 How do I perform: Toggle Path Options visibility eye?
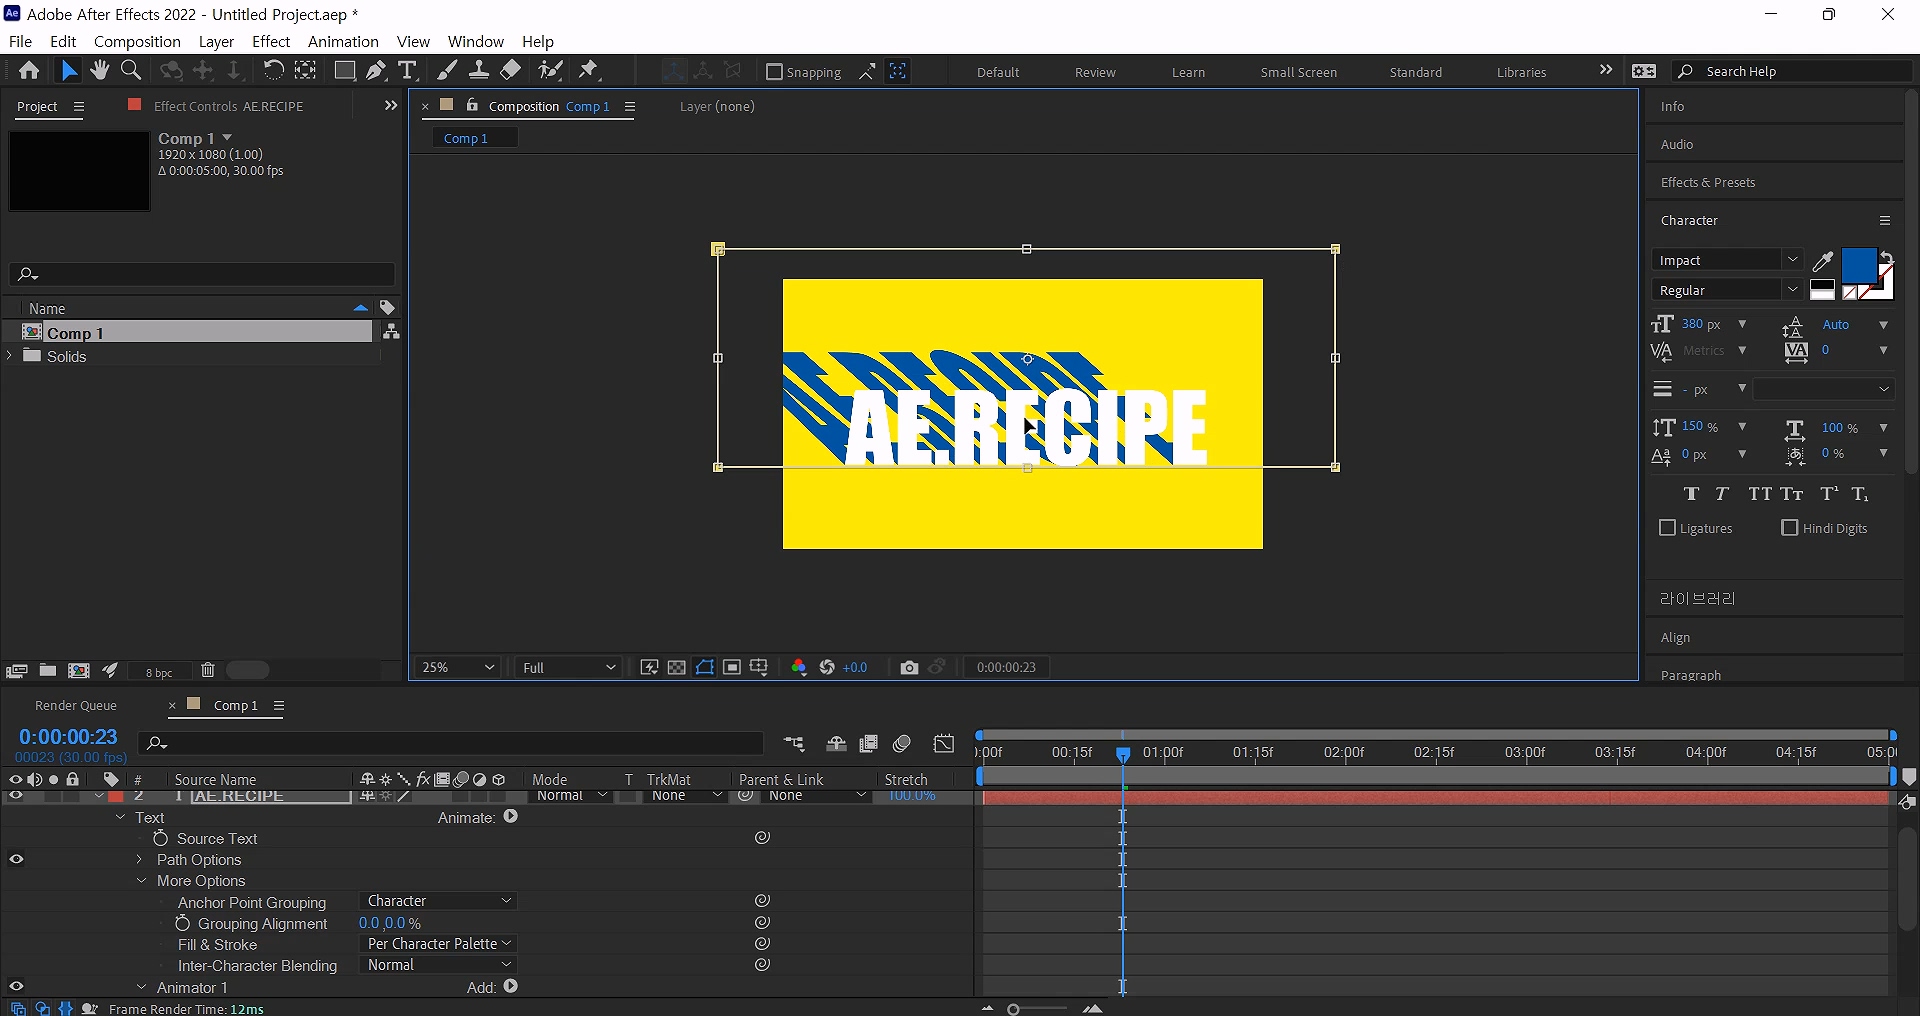point(16,859)
